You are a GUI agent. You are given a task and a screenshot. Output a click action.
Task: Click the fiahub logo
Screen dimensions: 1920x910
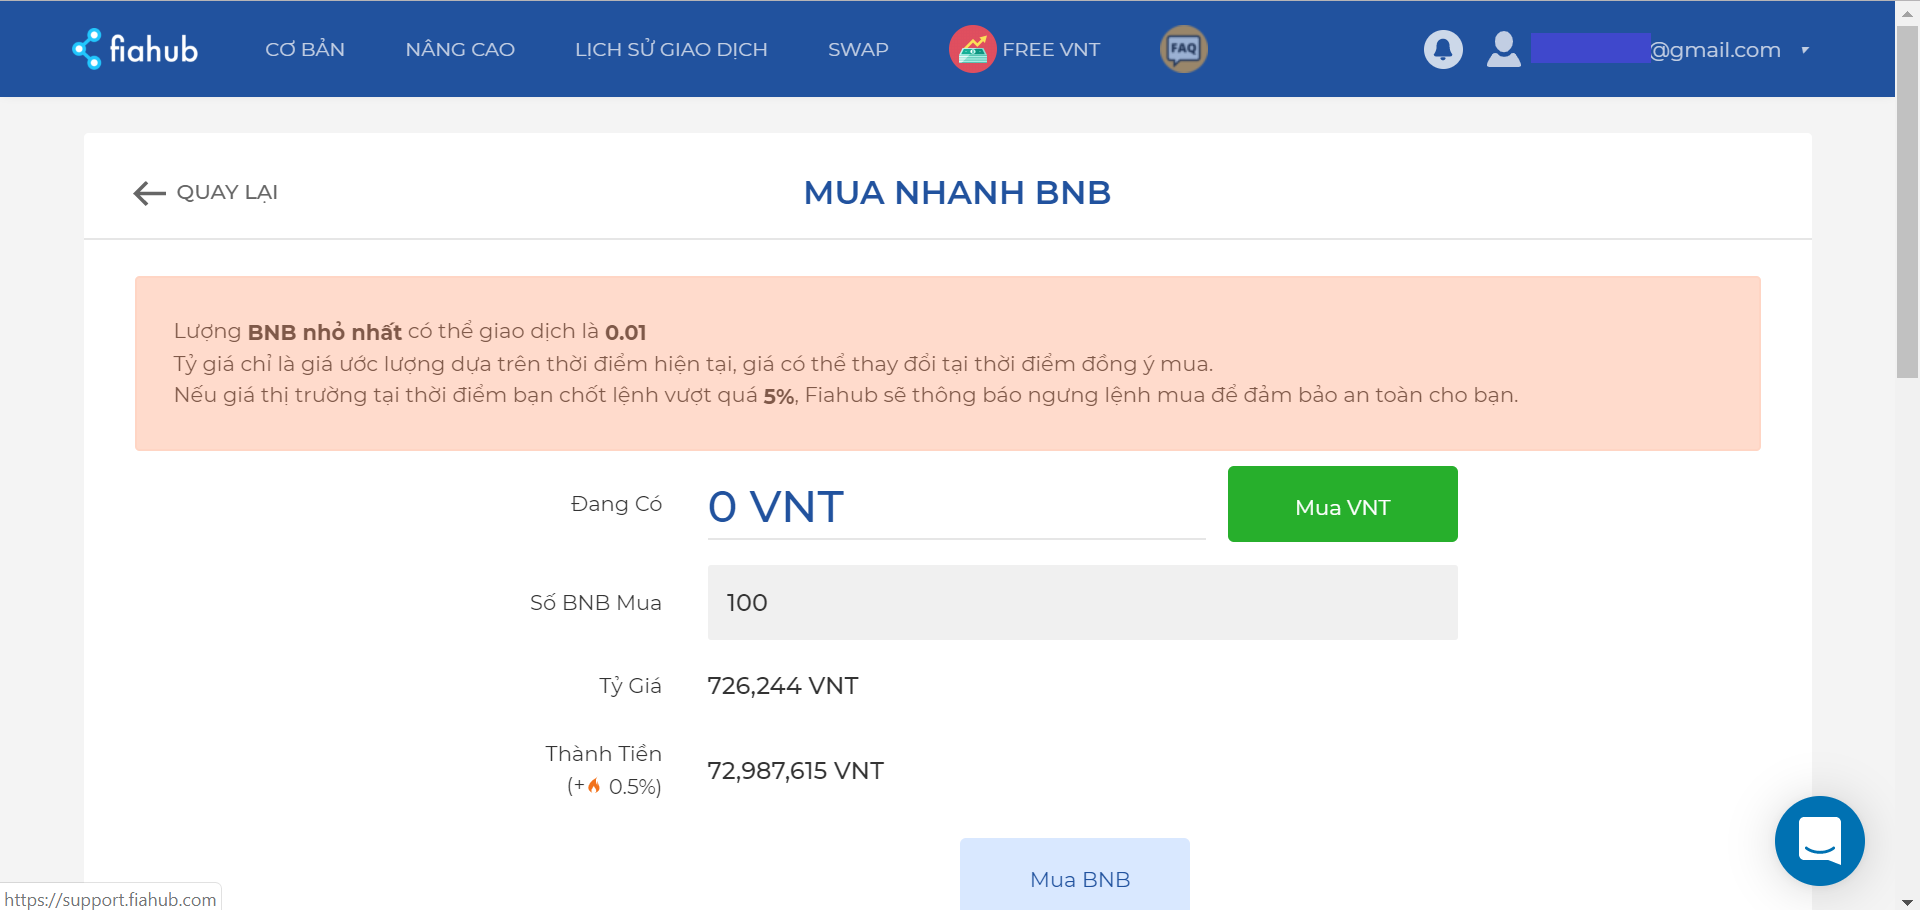click(135, 49)
